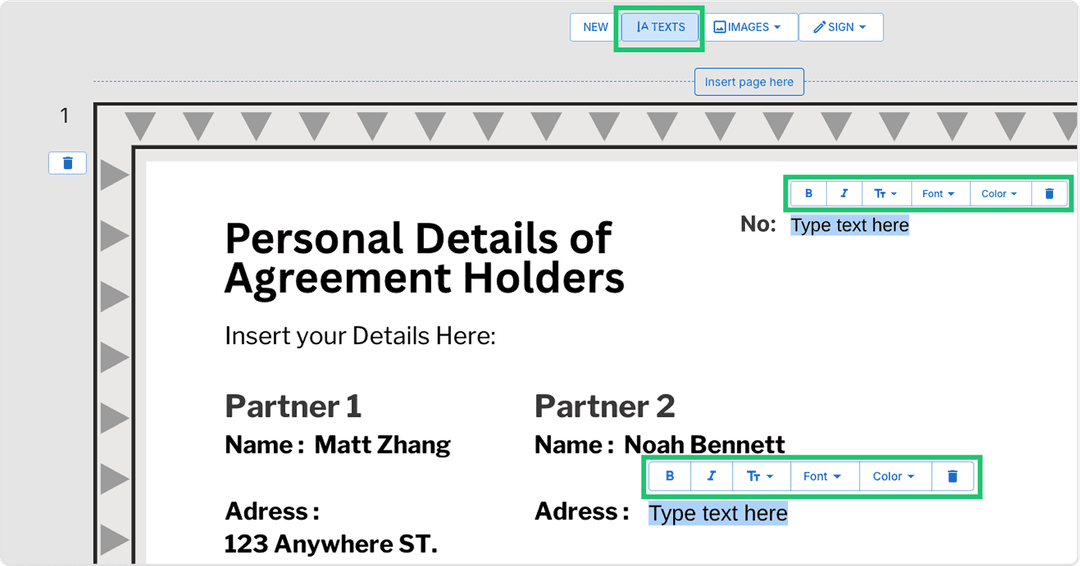Click the text field next to No:
The image size is (1080, 566).
(x=850, y=225)
